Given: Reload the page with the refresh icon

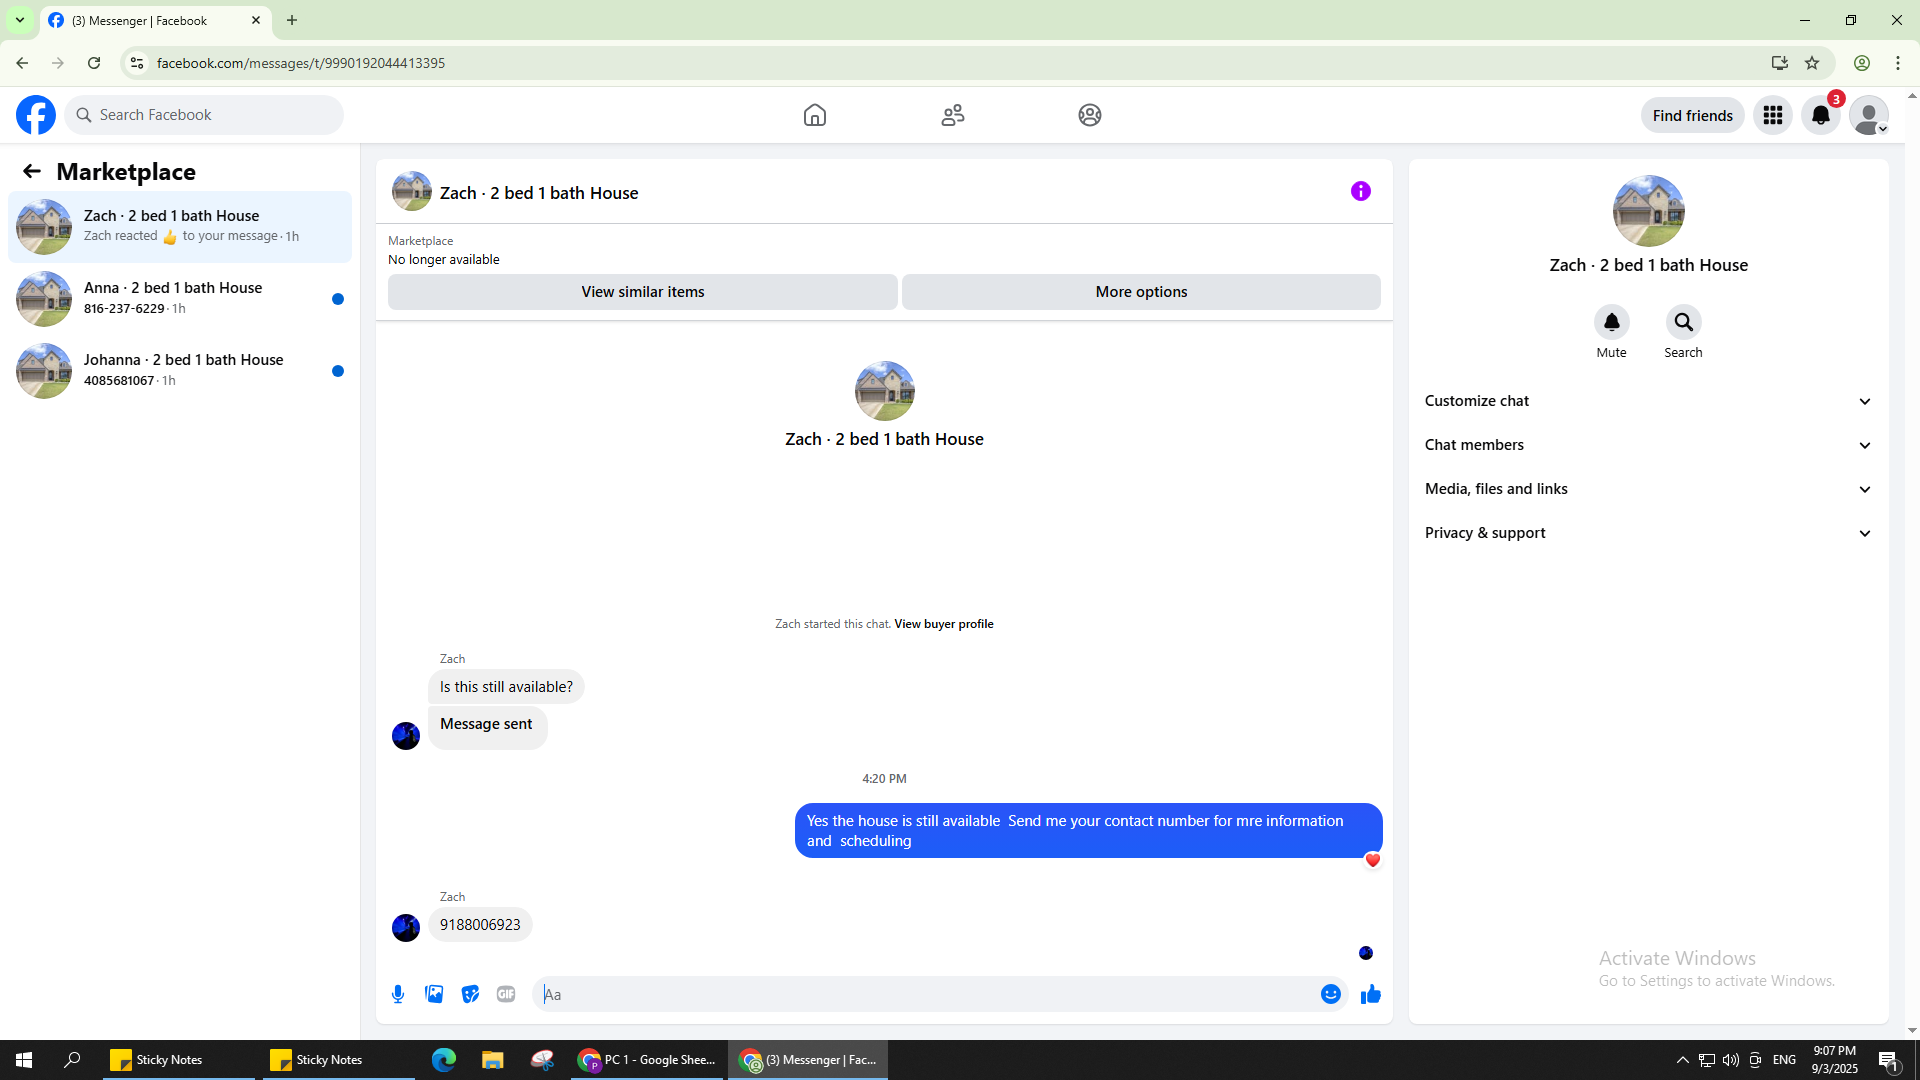Looking at the screenshot, I should tap(94, 63).
